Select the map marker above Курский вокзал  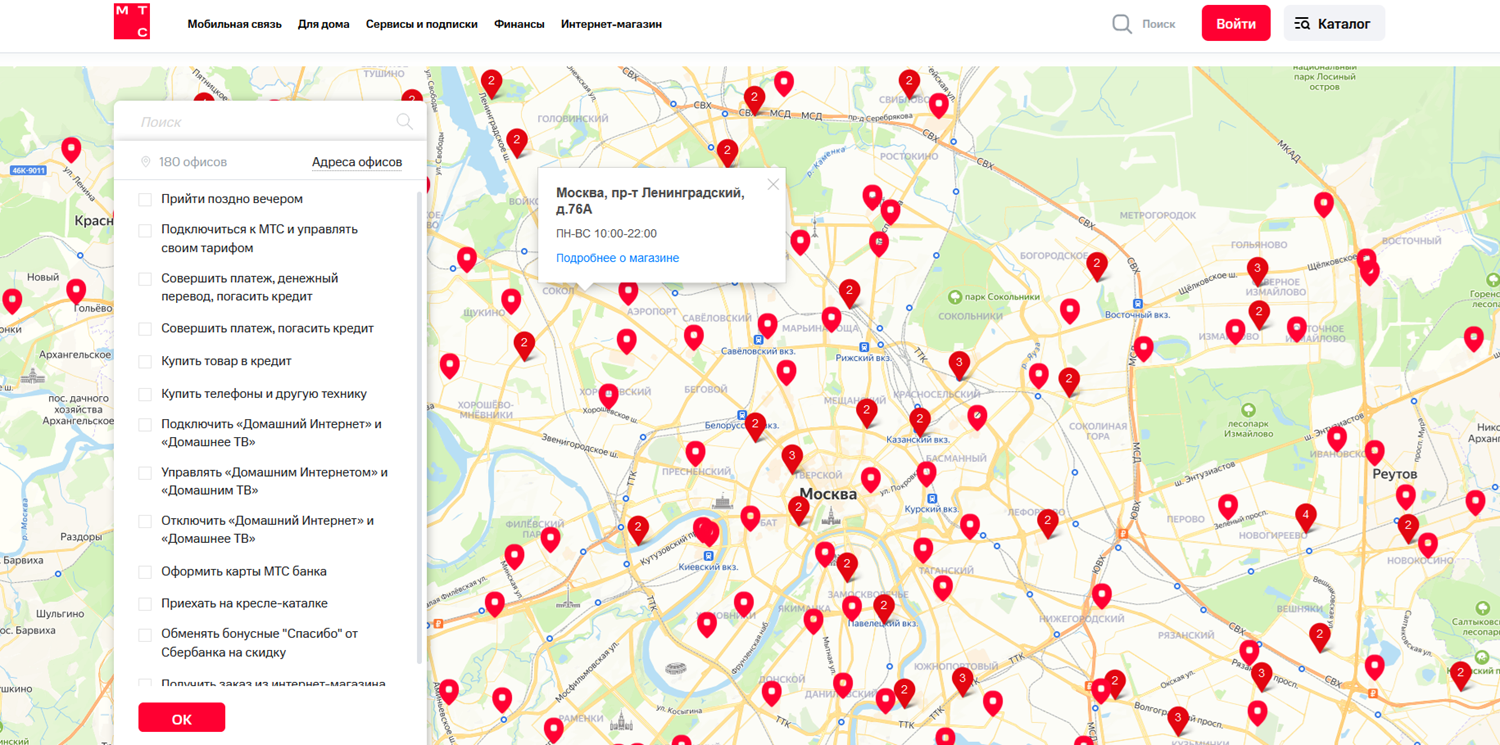coord(927,473)
